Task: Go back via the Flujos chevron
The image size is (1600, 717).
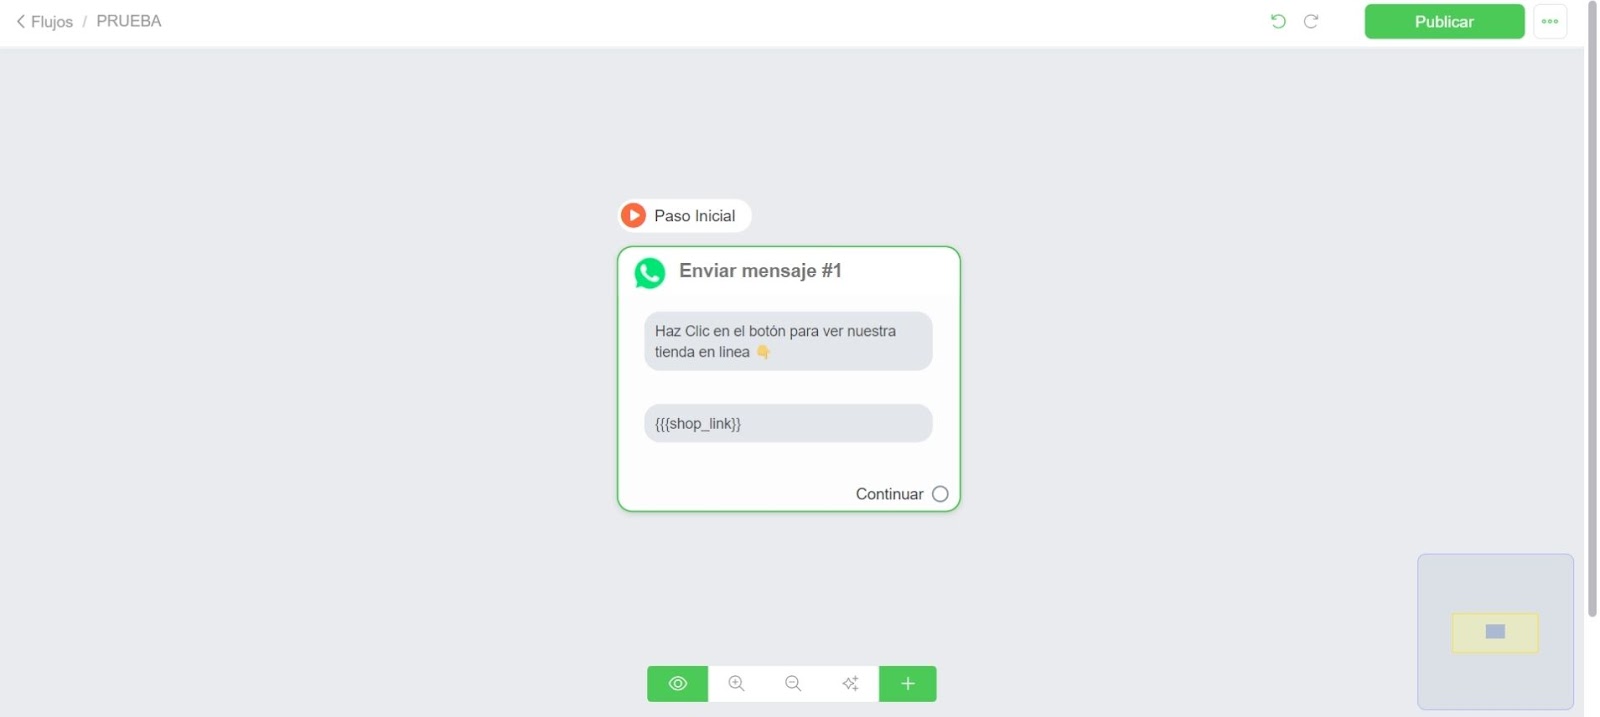Action: [20, 21]
